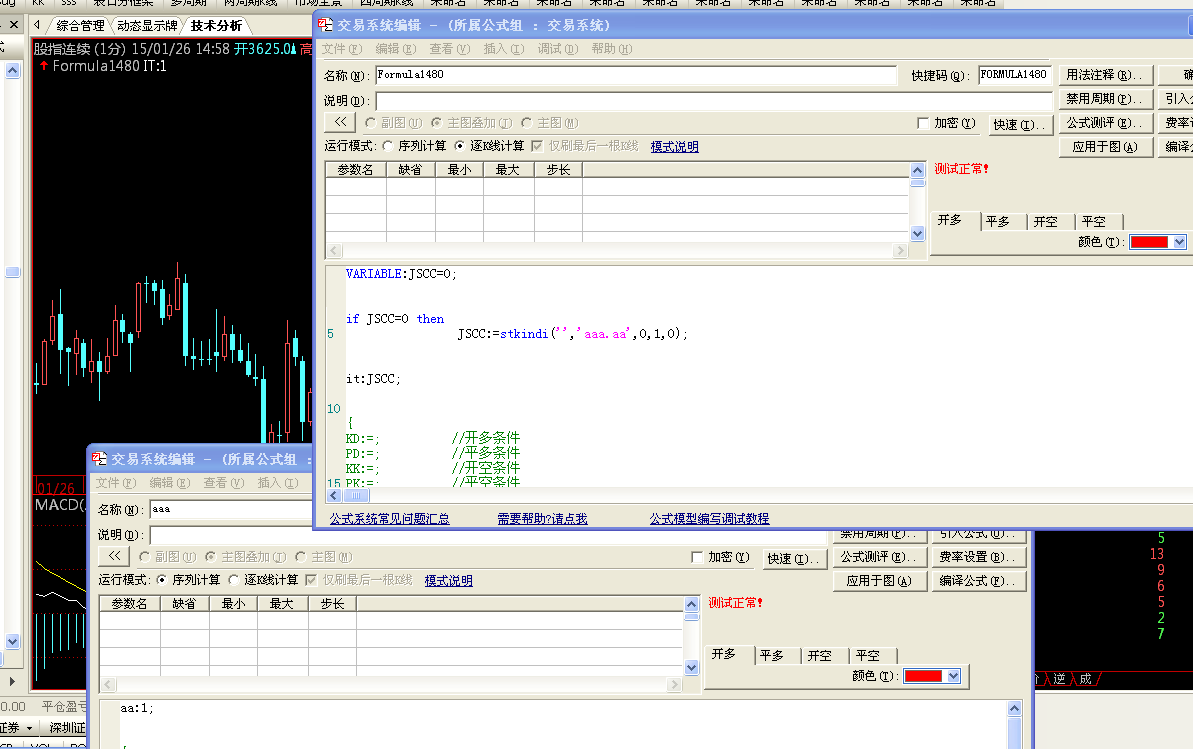The height and width of the screenshot is (749, 1193).
Task: Toggle 加密 checkbox in front editor
Action: pos(923,123)
